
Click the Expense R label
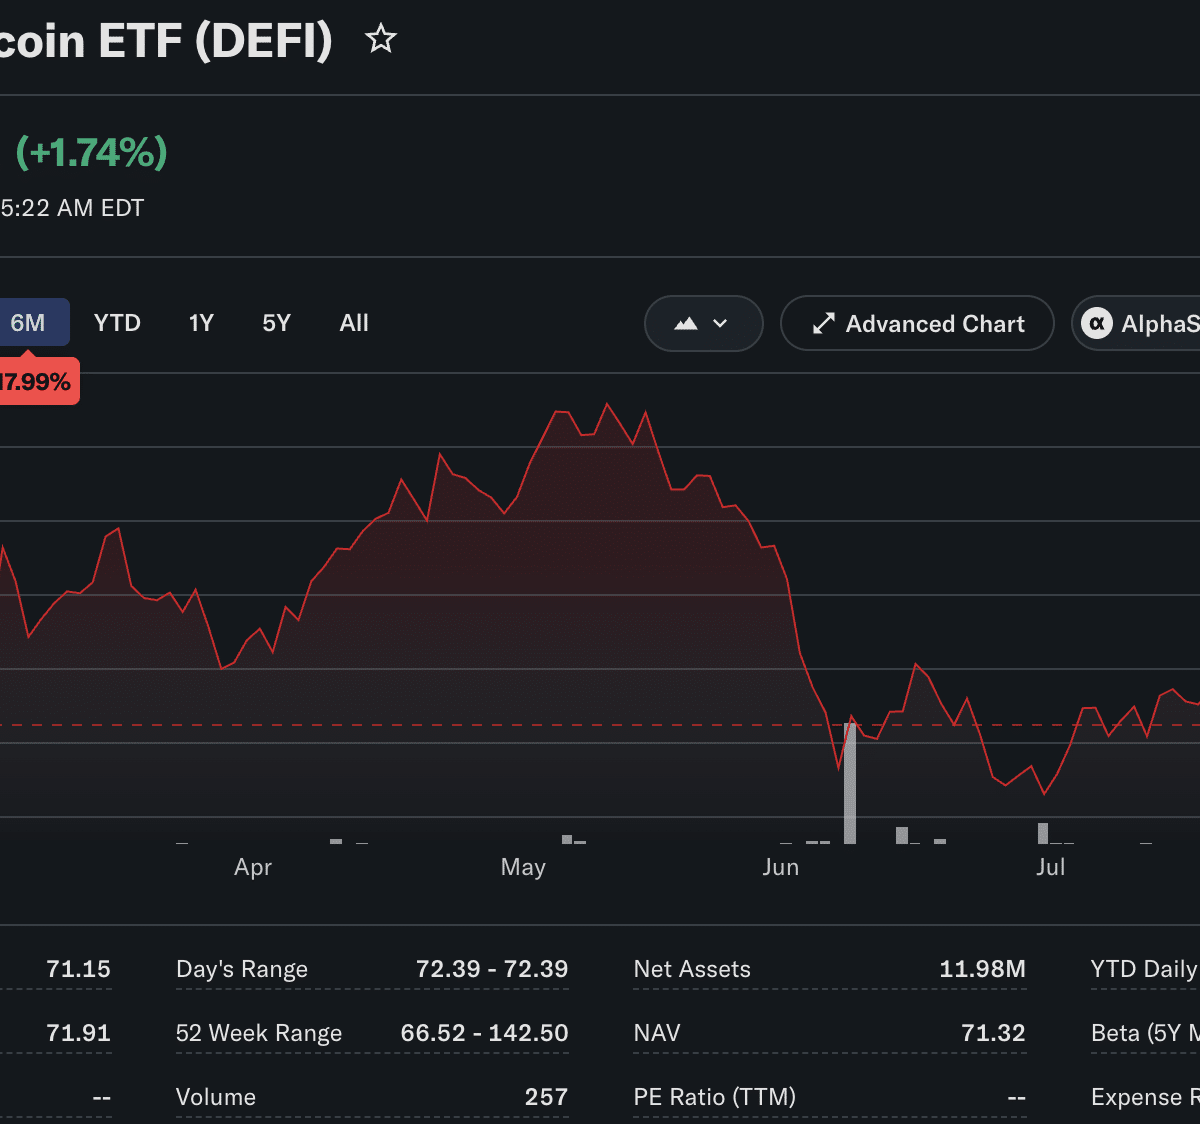point(1146,1097)
